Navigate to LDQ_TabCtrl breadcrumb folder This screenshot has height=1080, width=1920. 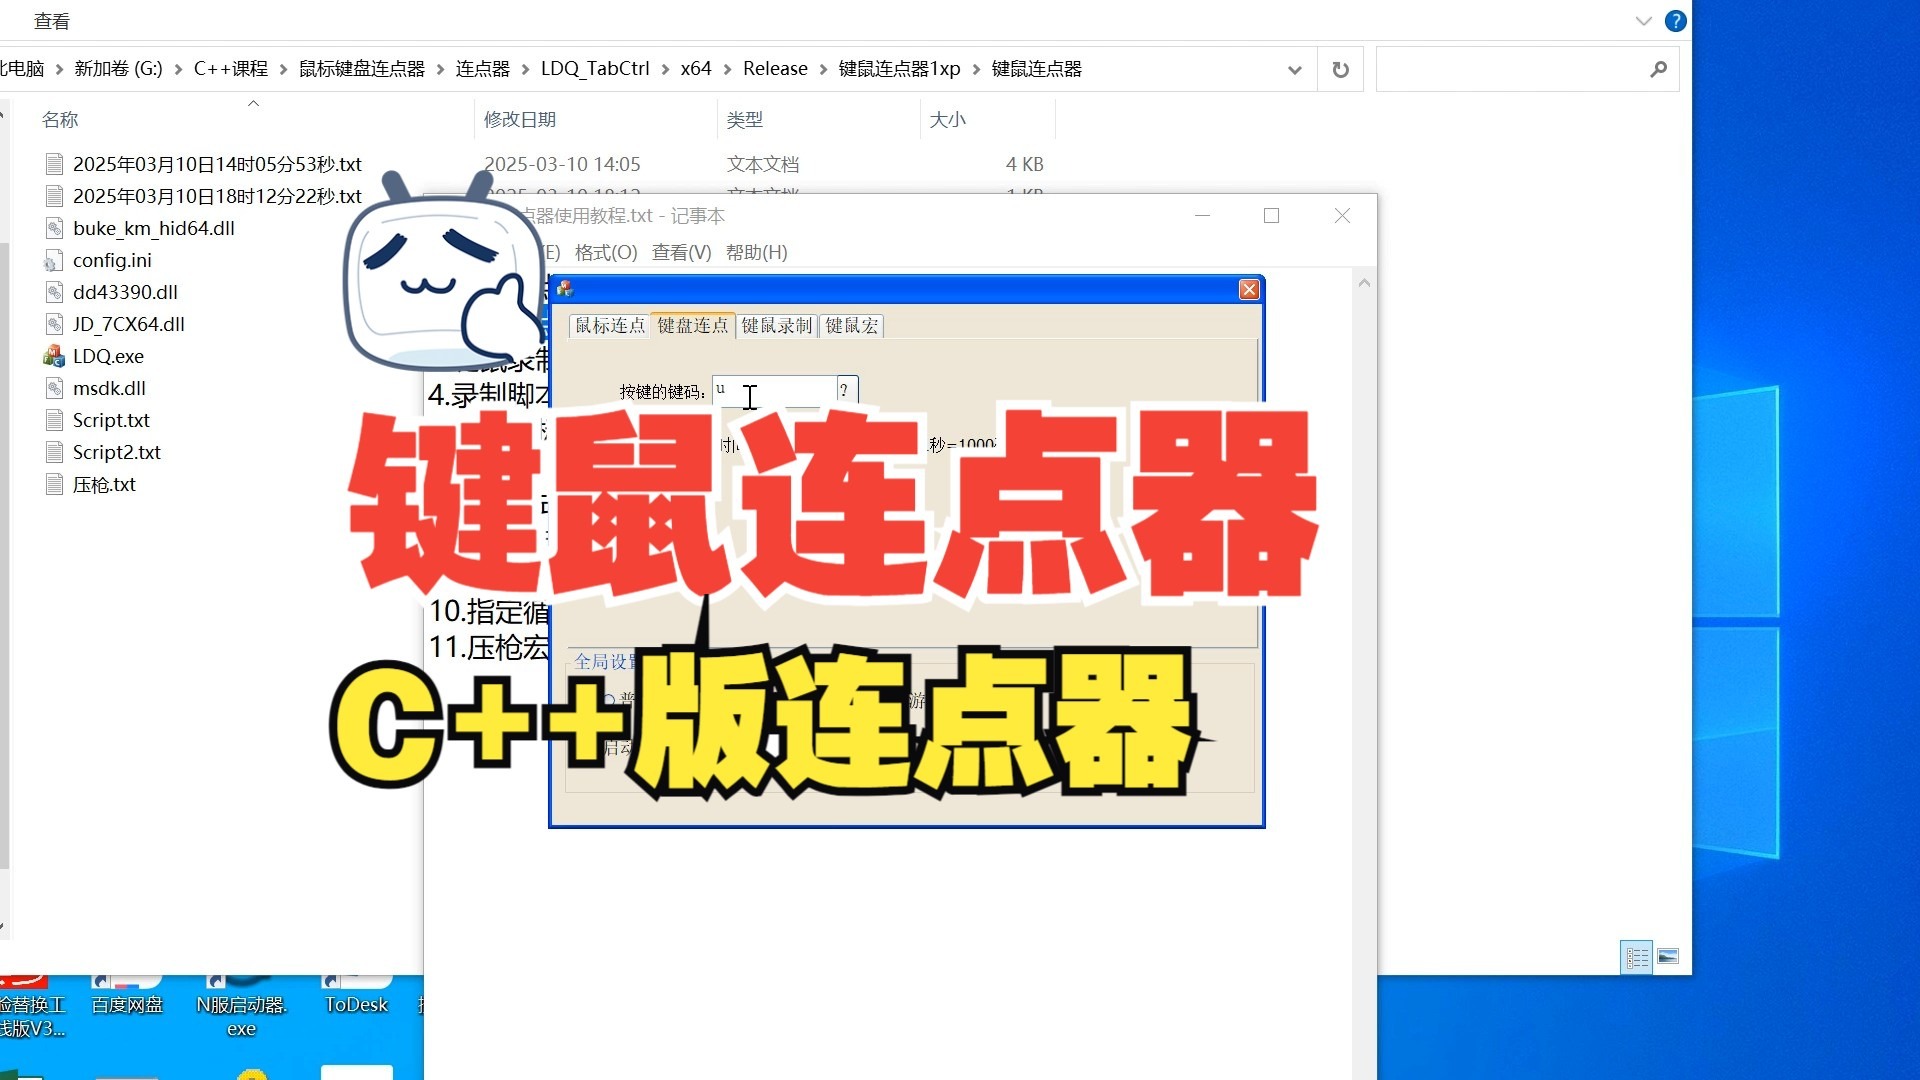(595, 69)
